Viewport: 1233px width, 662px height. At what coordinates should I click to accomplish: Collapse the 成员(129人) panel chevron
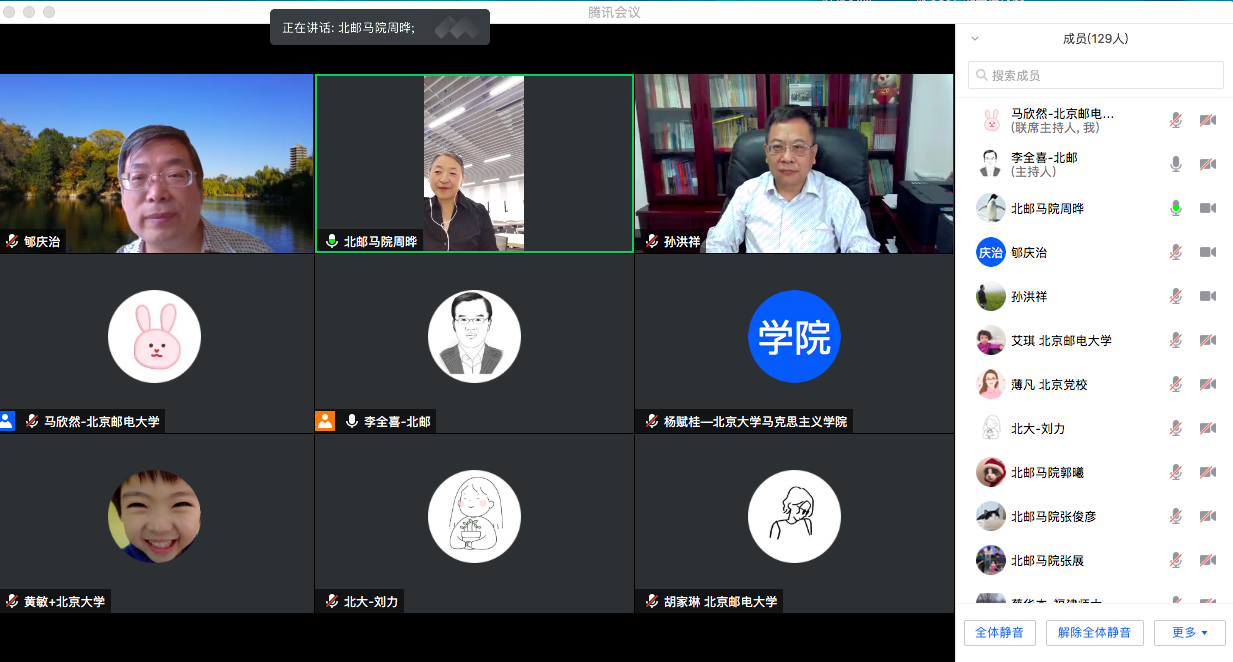(x=975, y=39)
